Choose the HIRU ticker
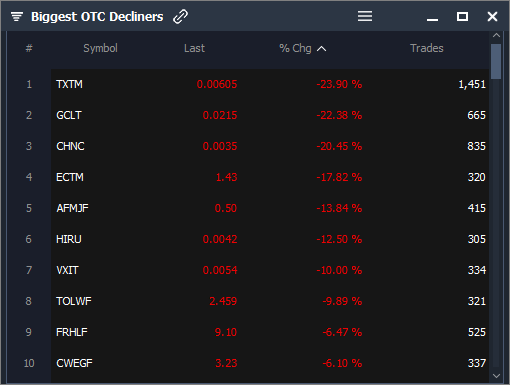Screen dimensions: 510x385 pos(69,239)
